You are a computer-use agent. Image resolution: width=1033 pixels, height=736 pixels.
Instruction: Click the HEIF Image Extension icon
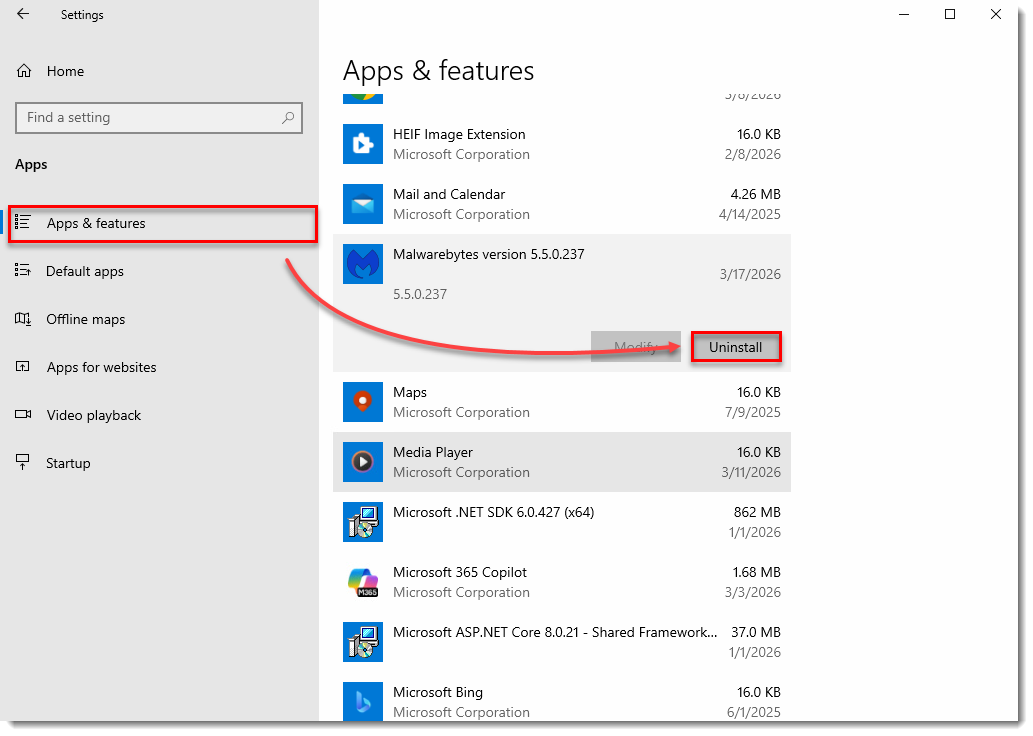(362, 144)
